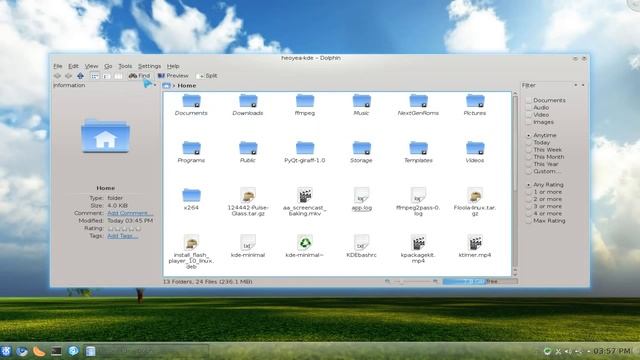Open the Tools menu
The image size is (640, 360).
[125, 66]
